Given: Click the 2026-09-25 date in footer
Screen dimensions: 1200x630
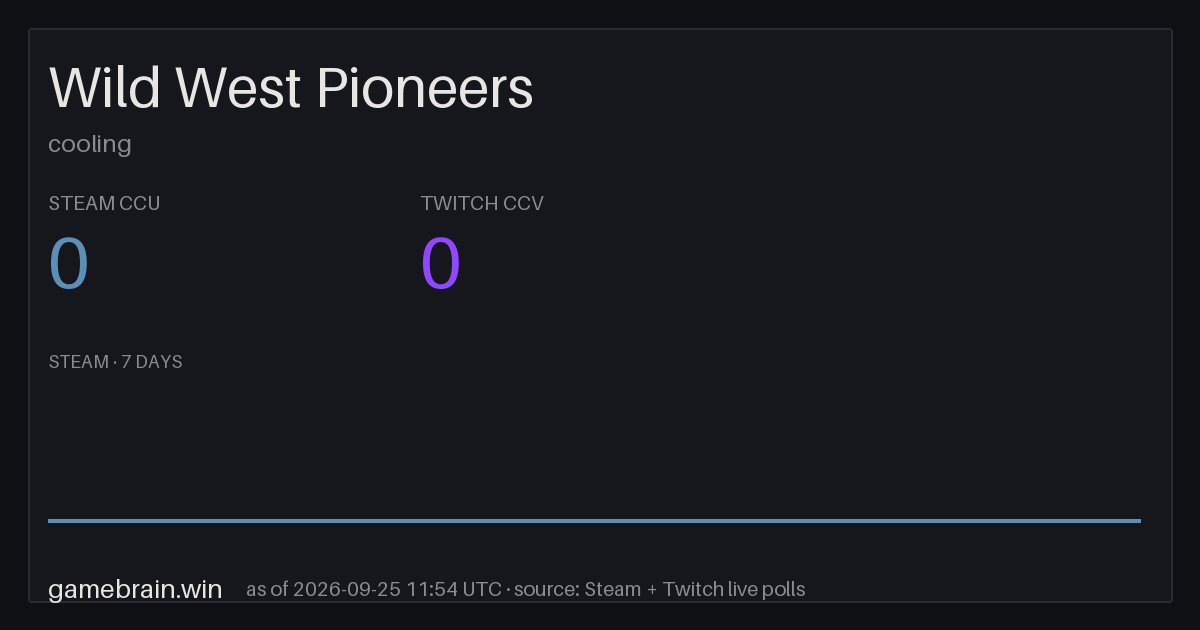Looking at the screenshot, I should 347,589.
